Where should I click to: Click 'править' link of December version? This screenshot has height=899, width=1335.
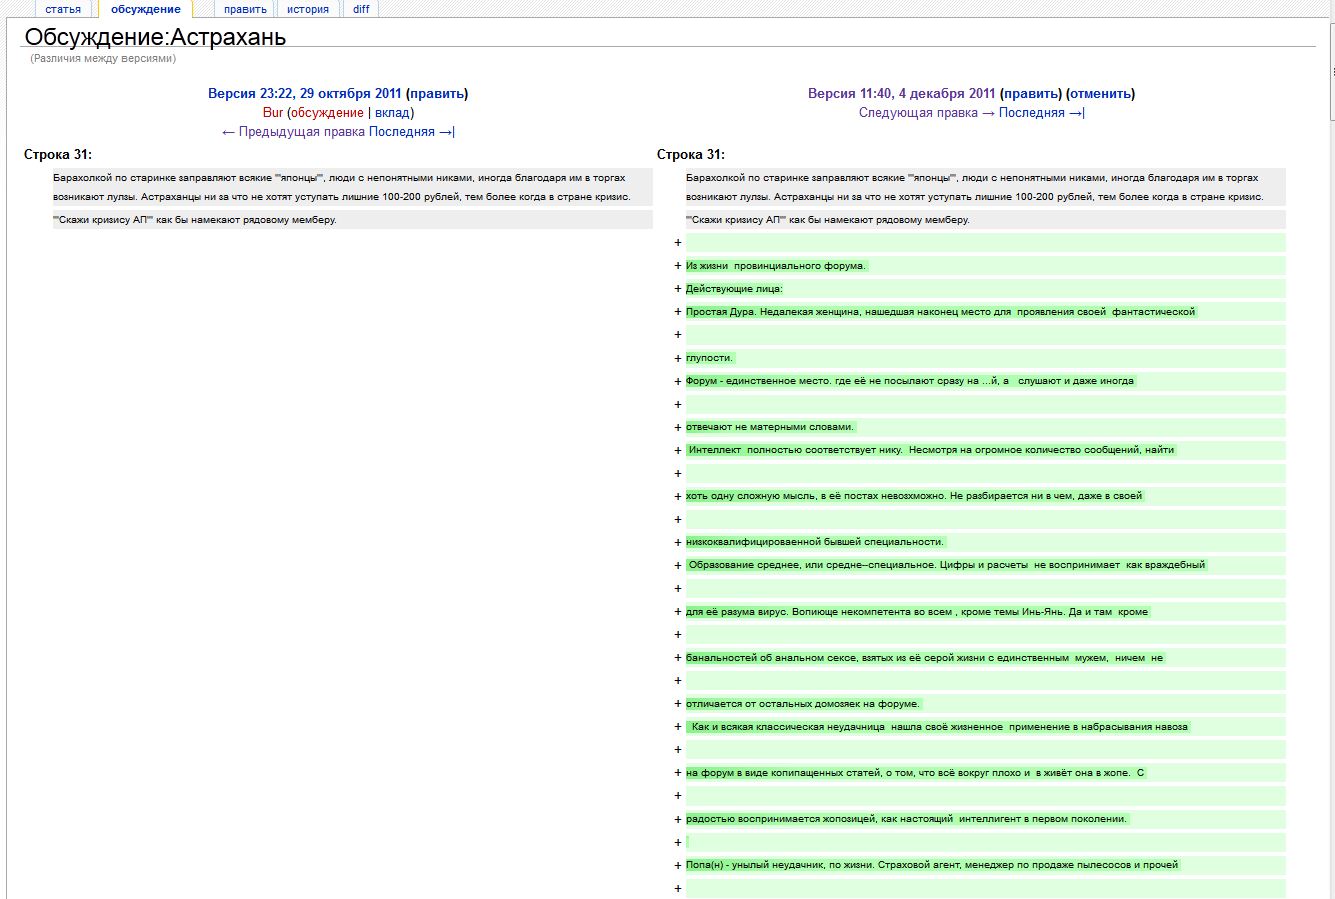[1031, 94]
